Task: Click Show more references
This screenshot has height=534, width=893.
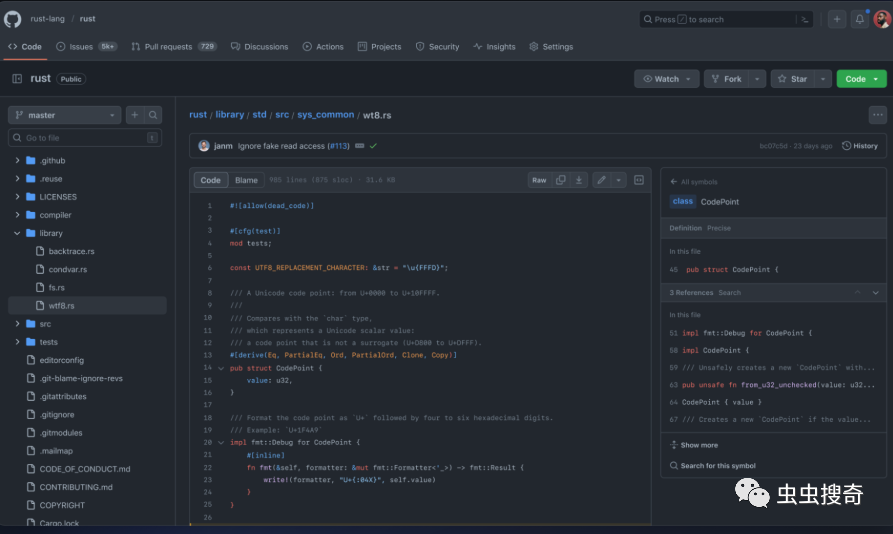Action: [x=694, y=445]
